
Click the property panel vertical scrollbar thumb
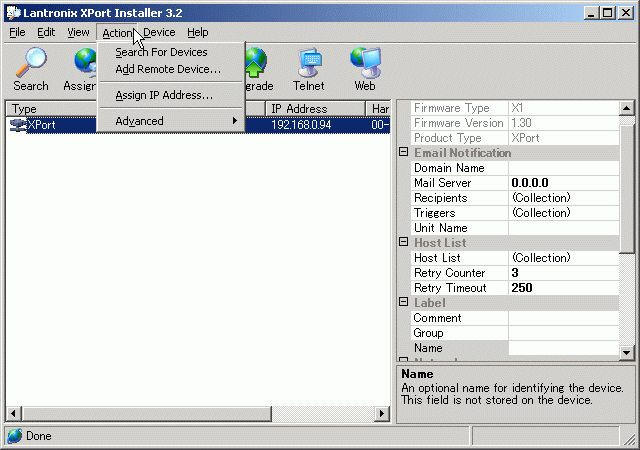click(x=626, y=189)
